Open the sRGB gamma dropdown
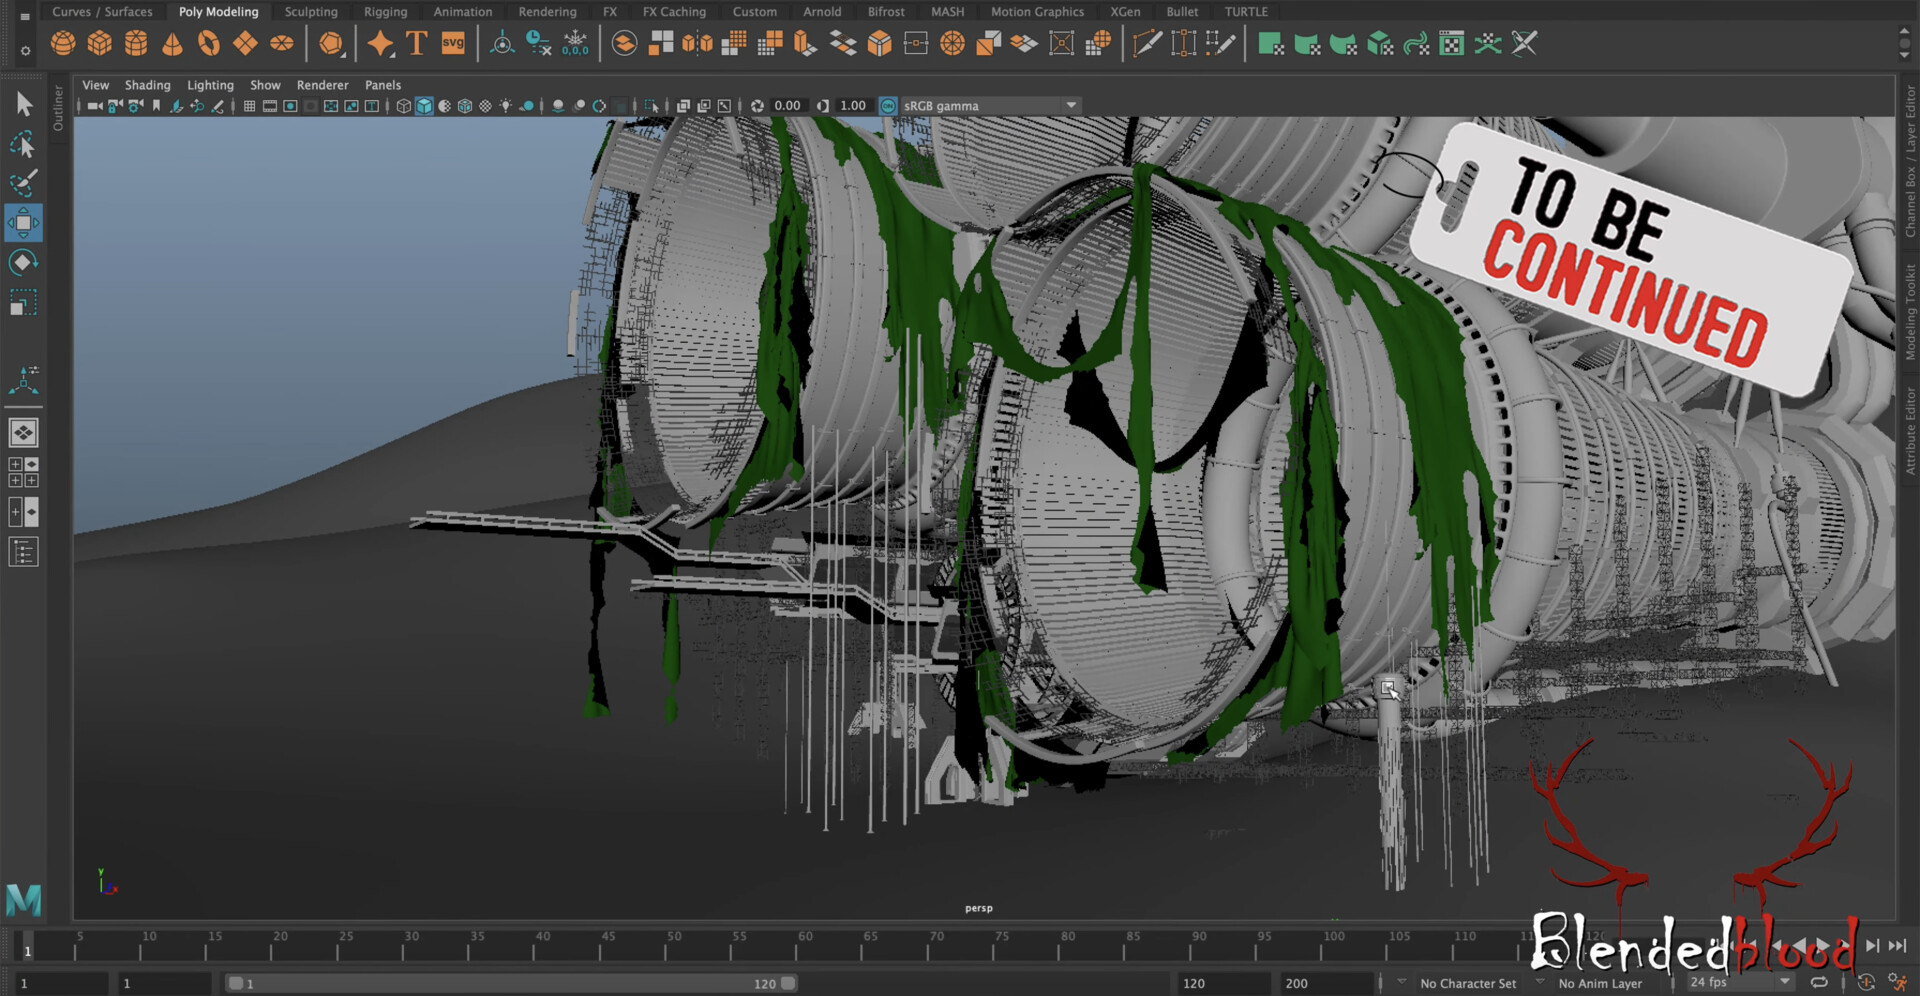The height and width of the screenshot is (996, 1920). tap(1069, 105)
